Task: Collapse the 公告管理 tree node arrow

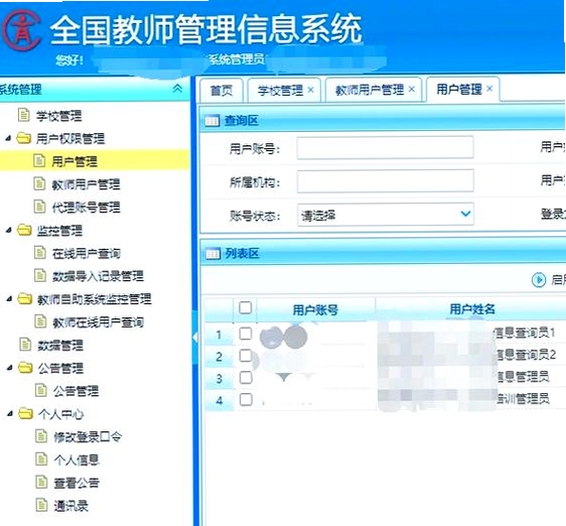Action: point(10,368)
